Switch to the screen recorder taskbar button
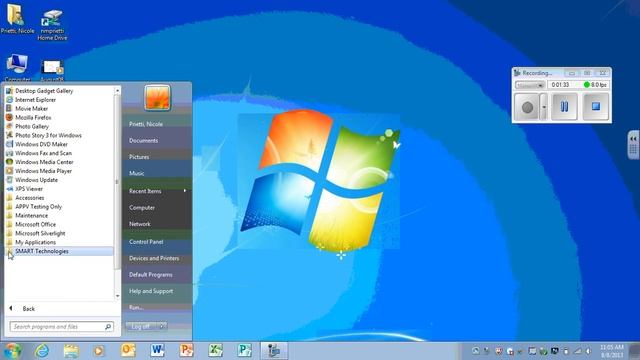This screenshot has height=360, width=640. (x=274, y=351)
